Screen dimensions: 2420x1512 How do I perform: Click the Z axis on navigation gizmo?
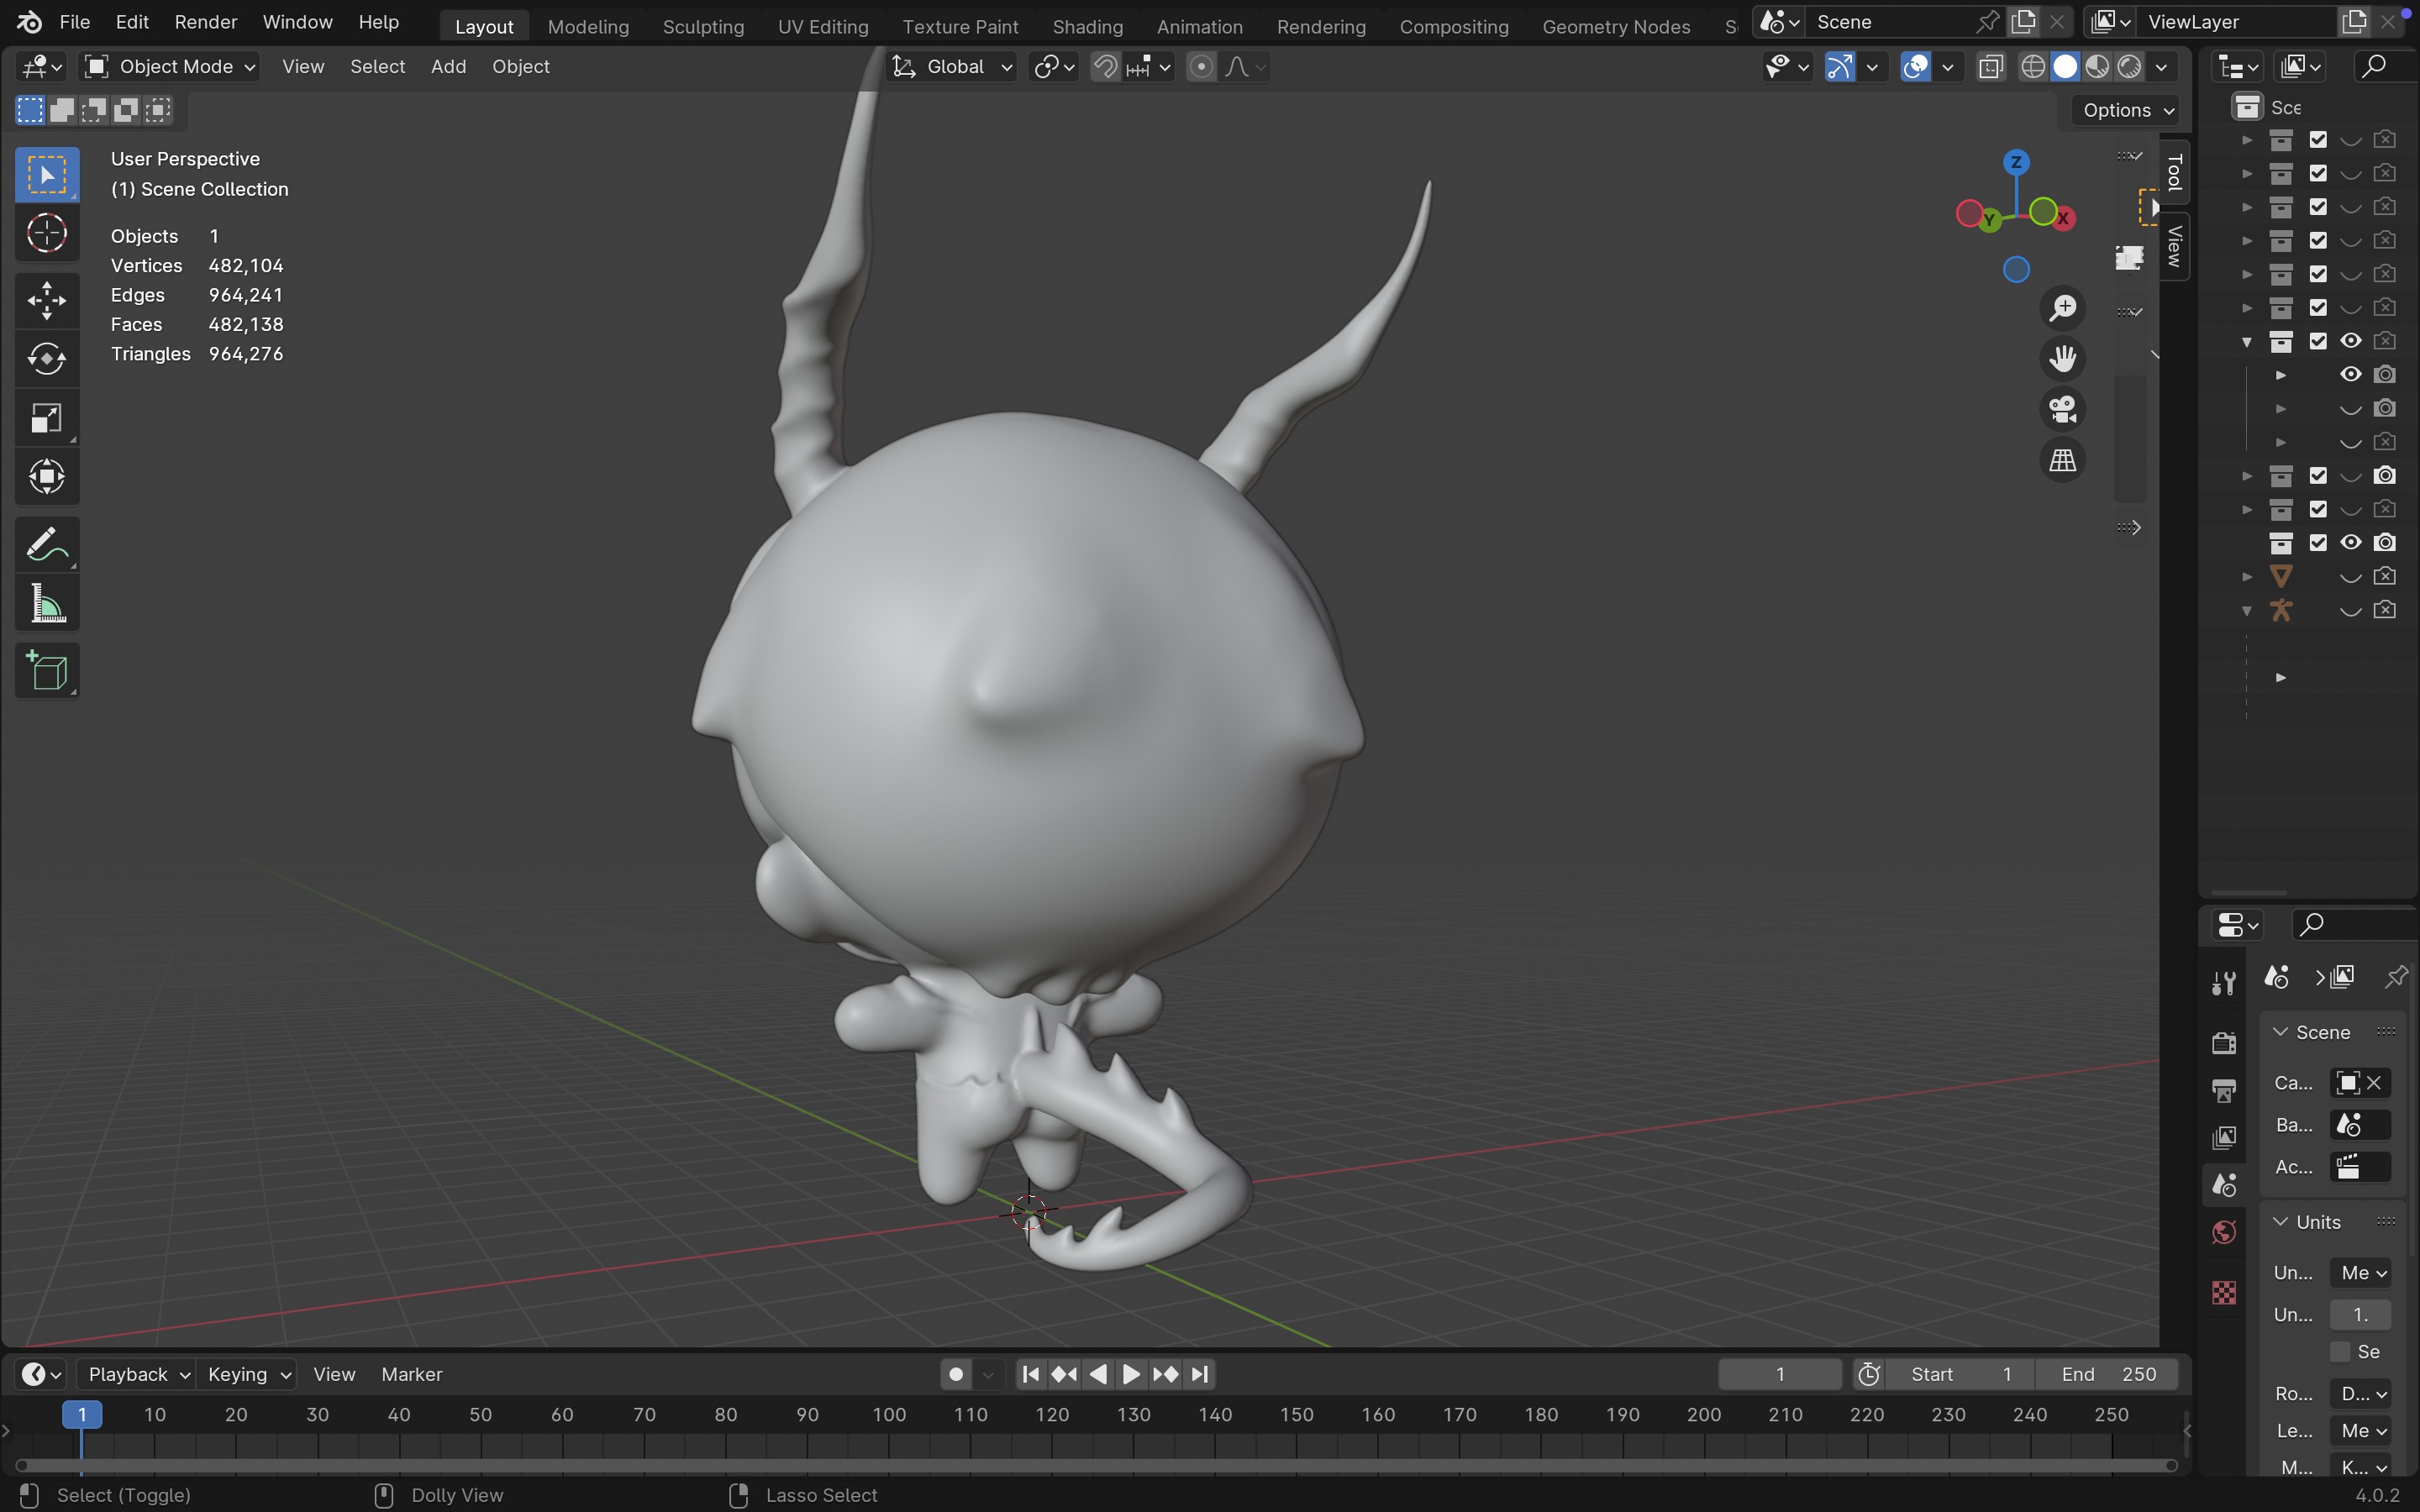[x=2016, y=162]
